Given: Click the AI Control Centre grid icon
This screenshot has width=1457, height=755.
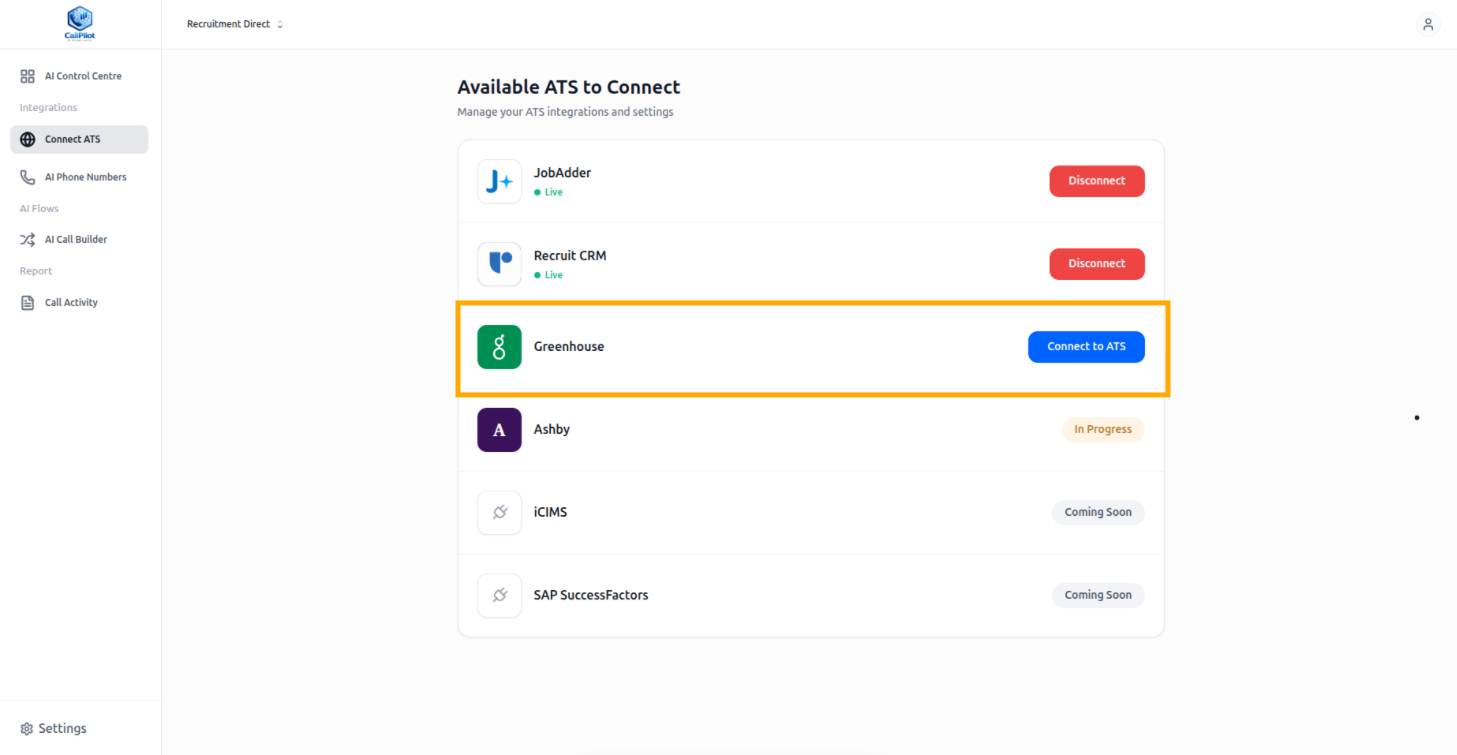Looking at the screenshot, I should (x=28, y=76).
